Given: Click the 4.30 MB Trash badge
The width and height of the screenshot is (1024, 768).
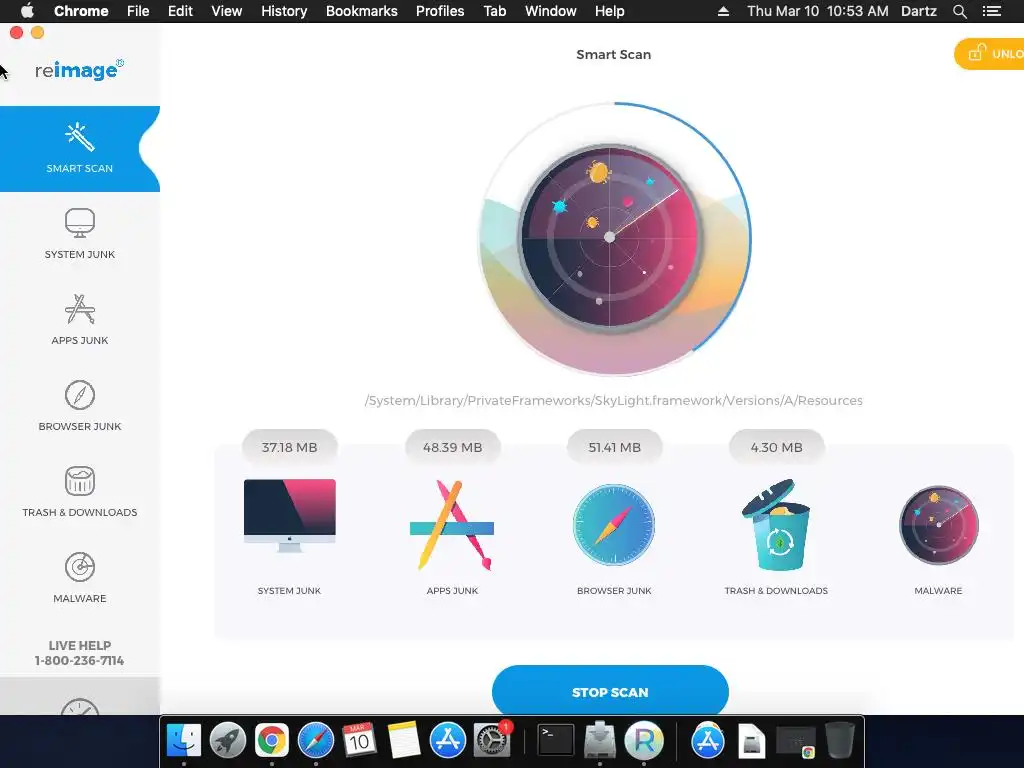Looking at the screenshot, I should pyautogui.click(x=776, y=447).
